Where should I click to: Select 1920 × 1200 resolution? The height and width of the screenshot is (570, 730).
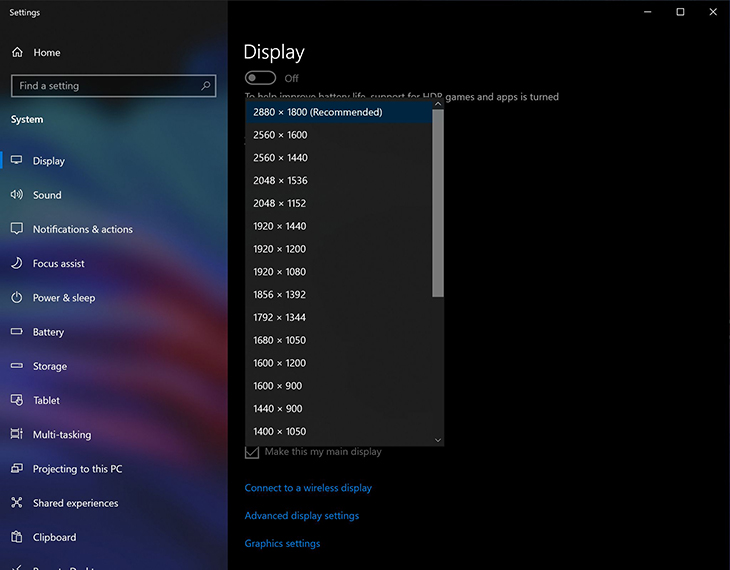(339, 249)
